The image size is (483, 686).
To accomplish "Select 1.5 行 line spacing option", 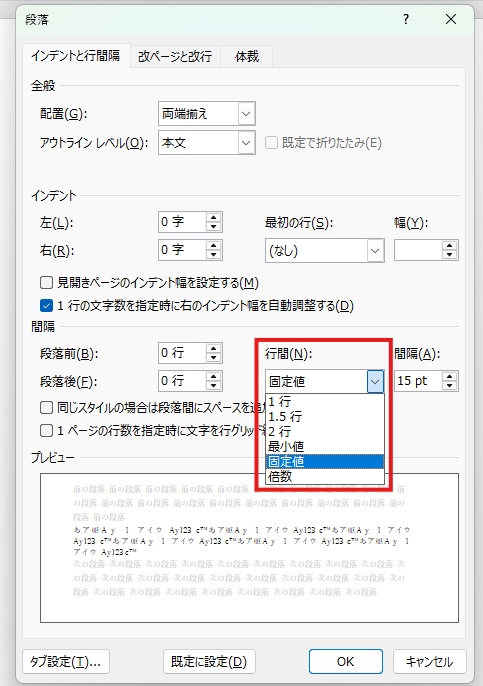I will (x=325, y=416).
